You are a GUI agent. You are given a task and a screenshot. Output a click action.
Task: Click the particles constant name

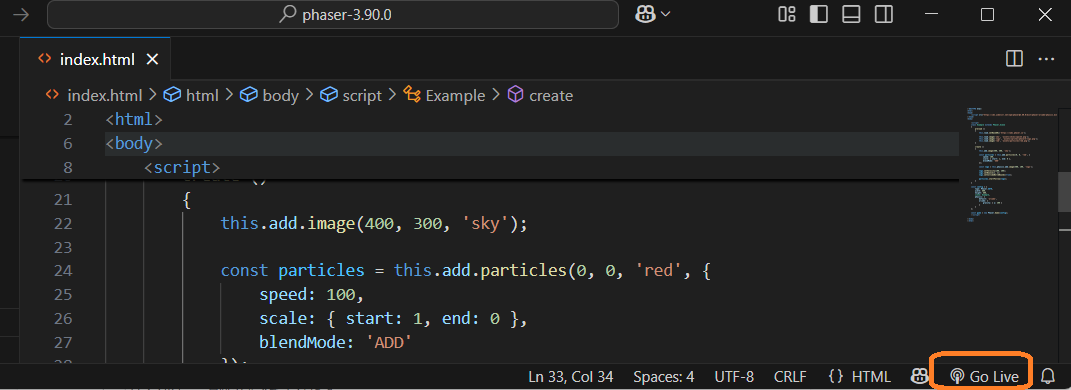321,270
